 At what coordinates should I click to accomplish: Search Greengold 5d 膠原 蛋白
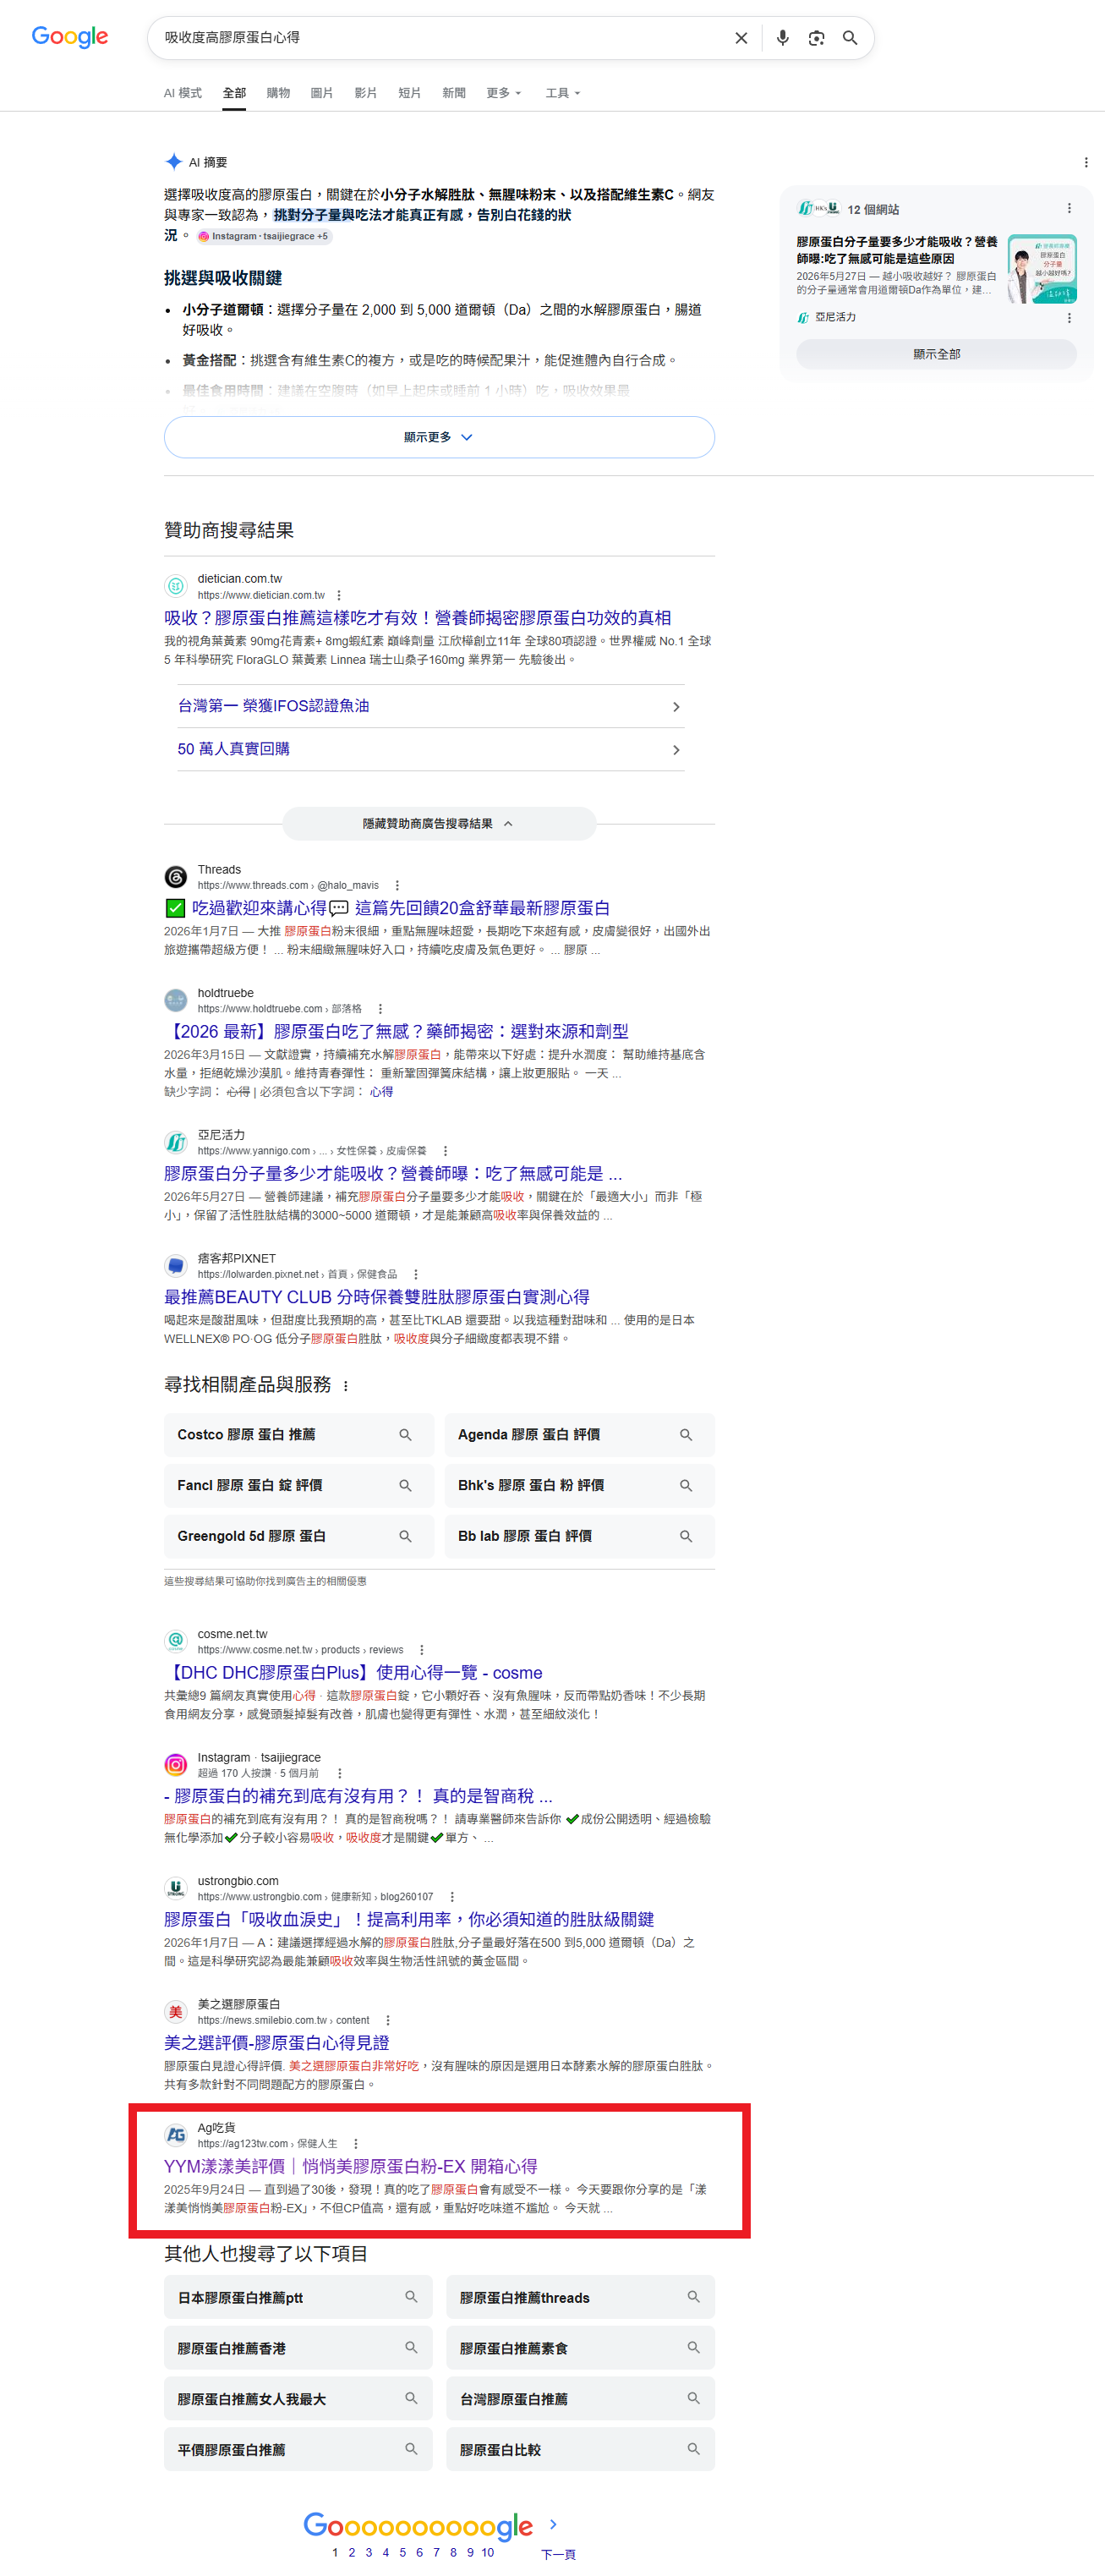(x=299, y=1537)
